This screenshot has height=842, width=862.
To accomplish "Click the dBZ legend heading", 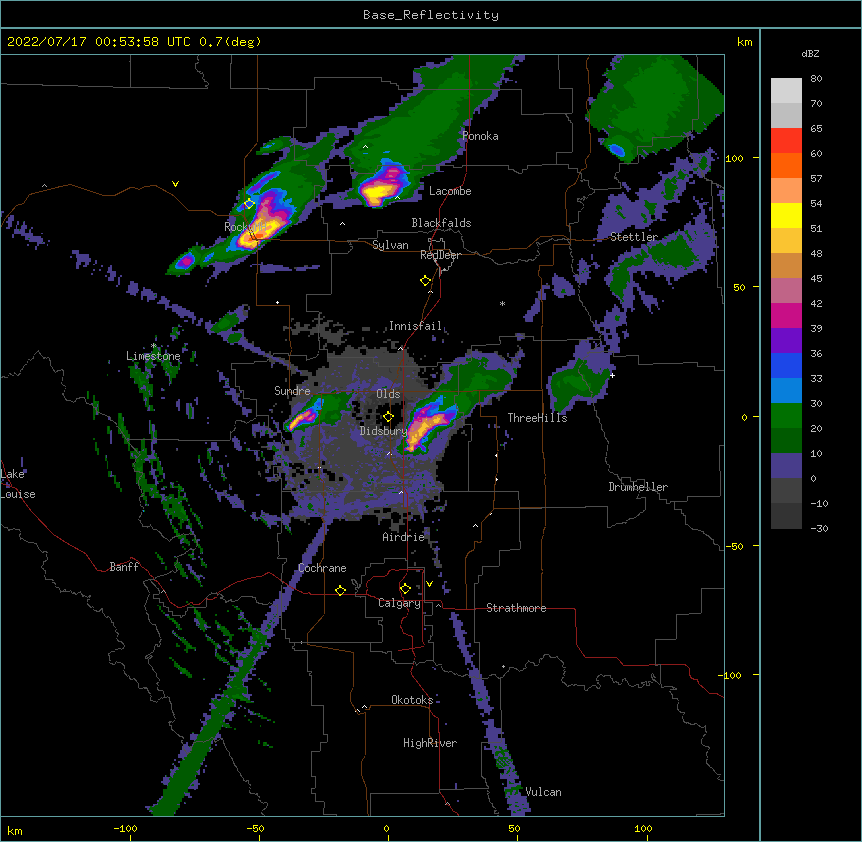I will (810, 53).
